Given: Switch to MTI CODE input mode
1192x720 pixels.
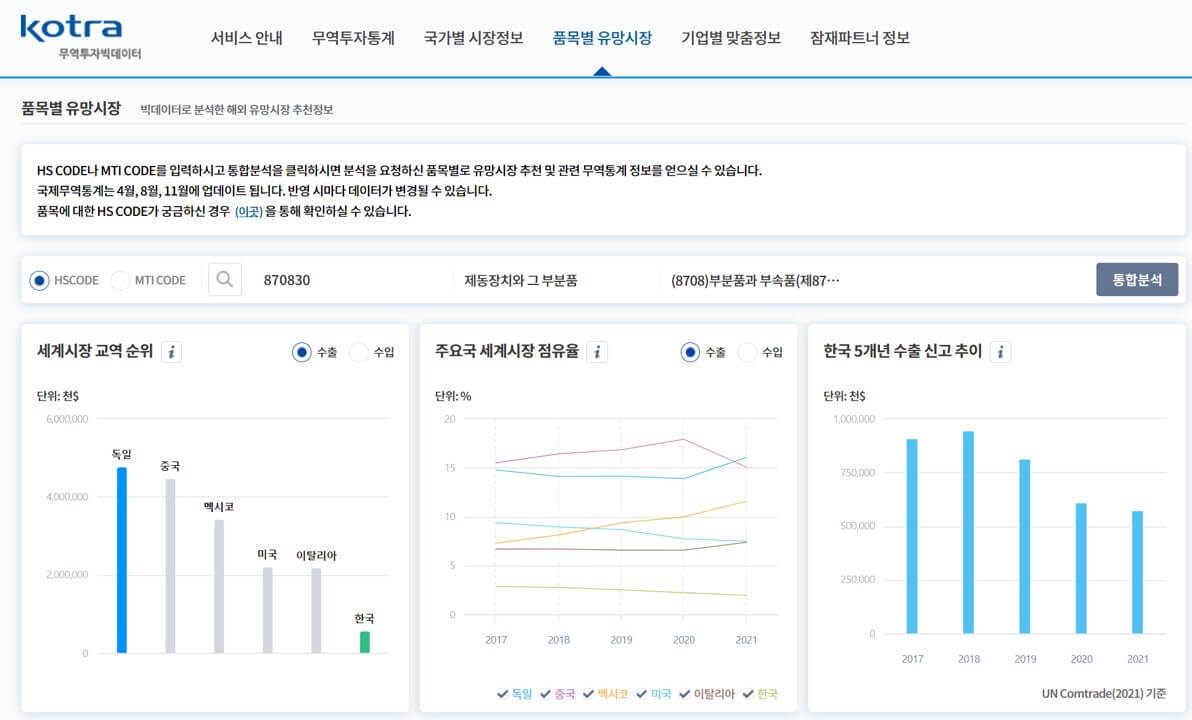Looking at the screenshot, I should tap(120, 280).
